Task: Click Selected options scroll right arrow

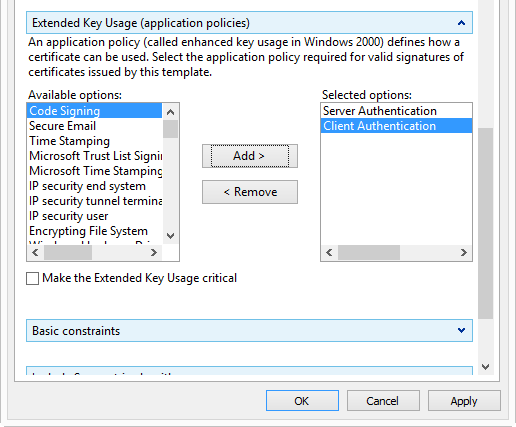Action: point(464,252)
